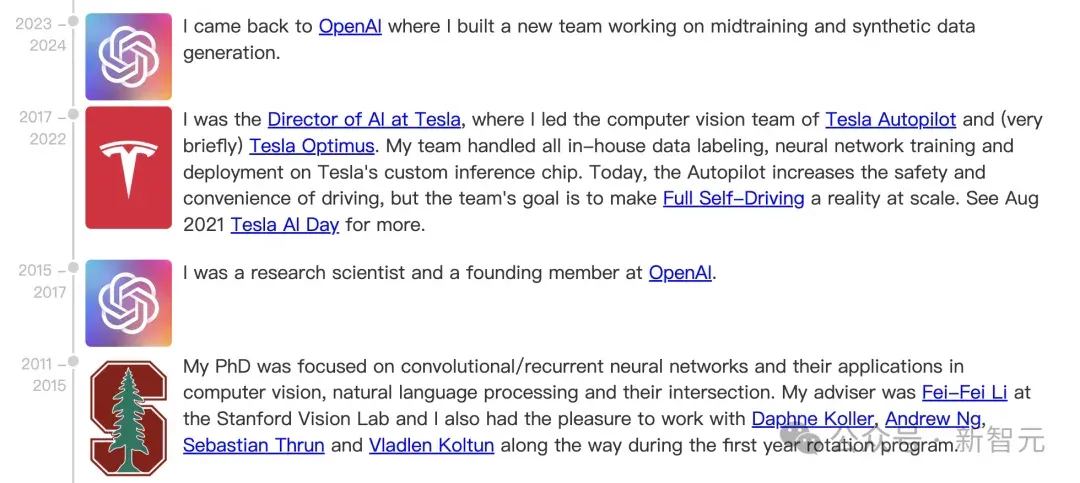
Task: Follow the Tesla Autopilot link
Action: pyautogui.click(x=891, y=120)
